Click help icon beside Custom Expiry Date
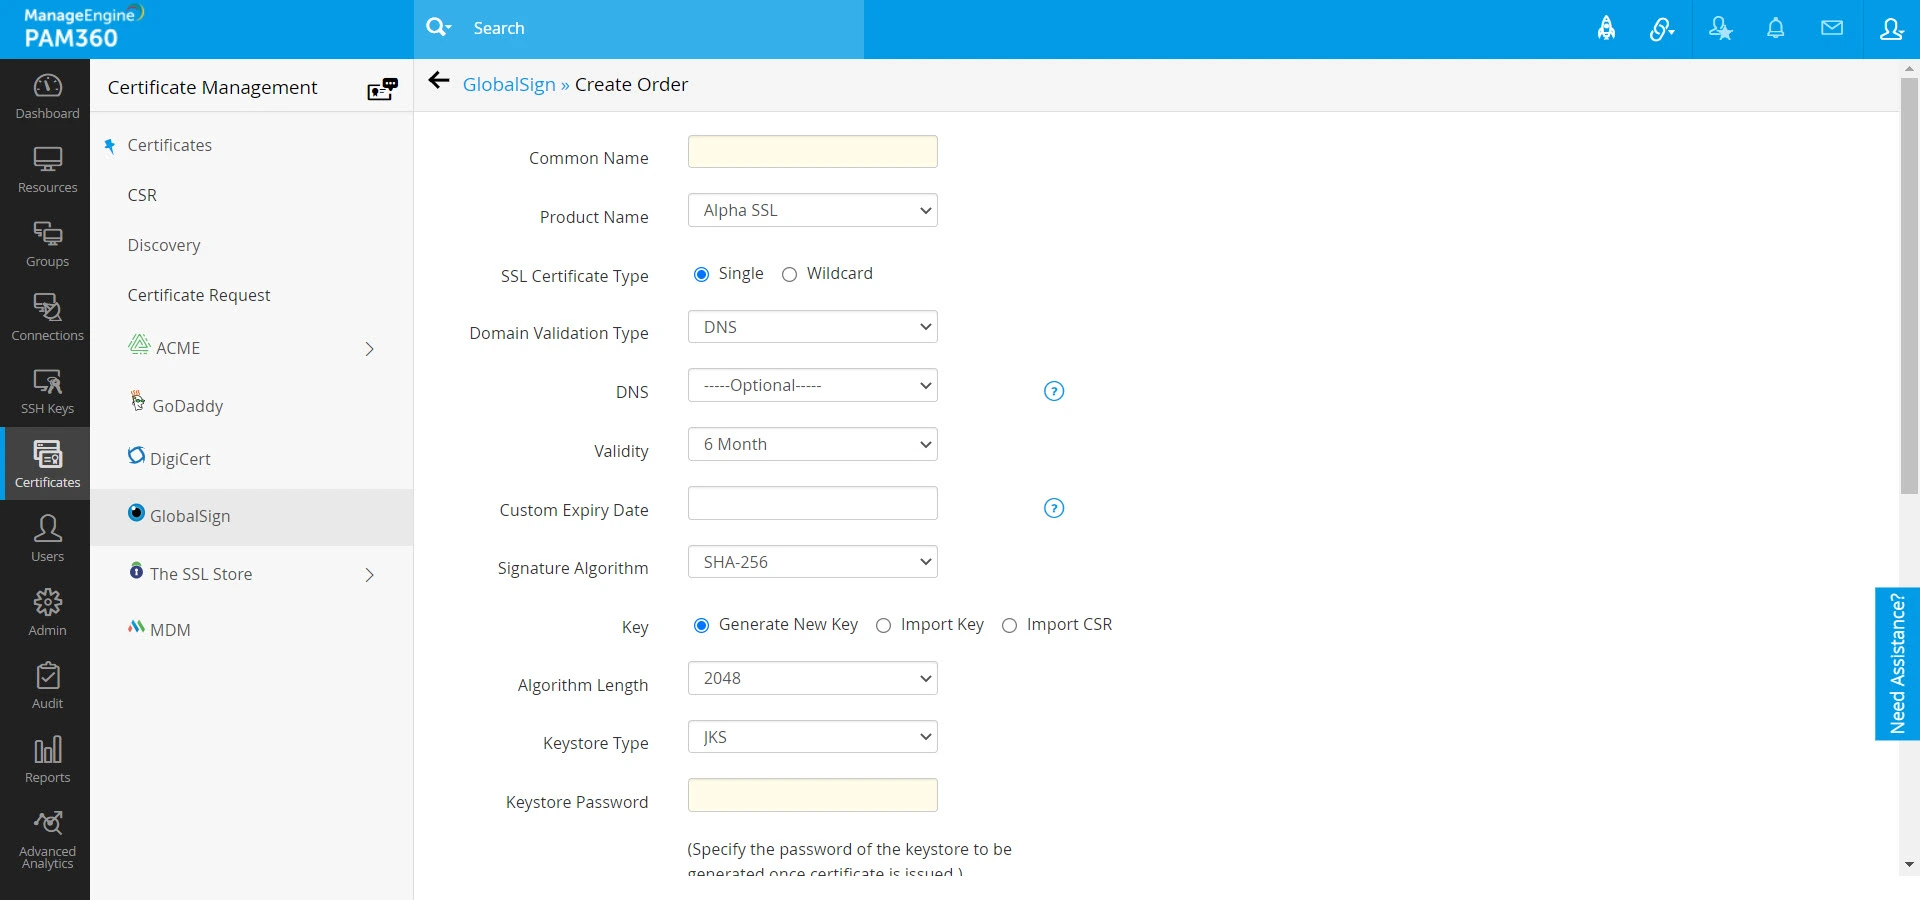 (1054, 508)
